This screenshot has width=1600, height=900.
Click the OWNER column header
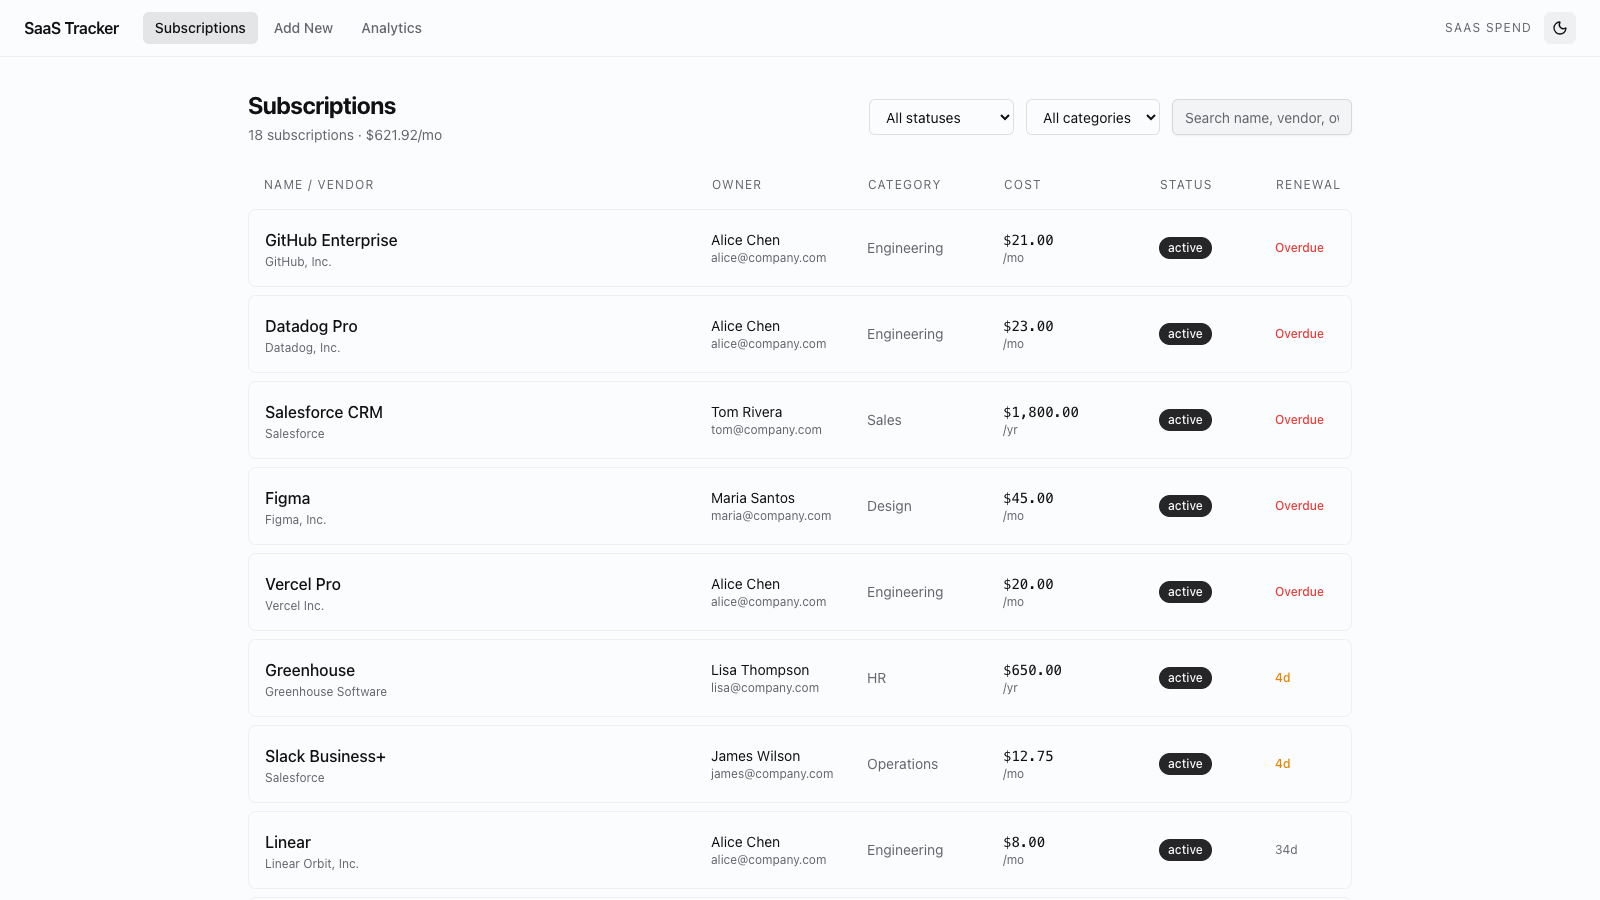coord(737,185)
